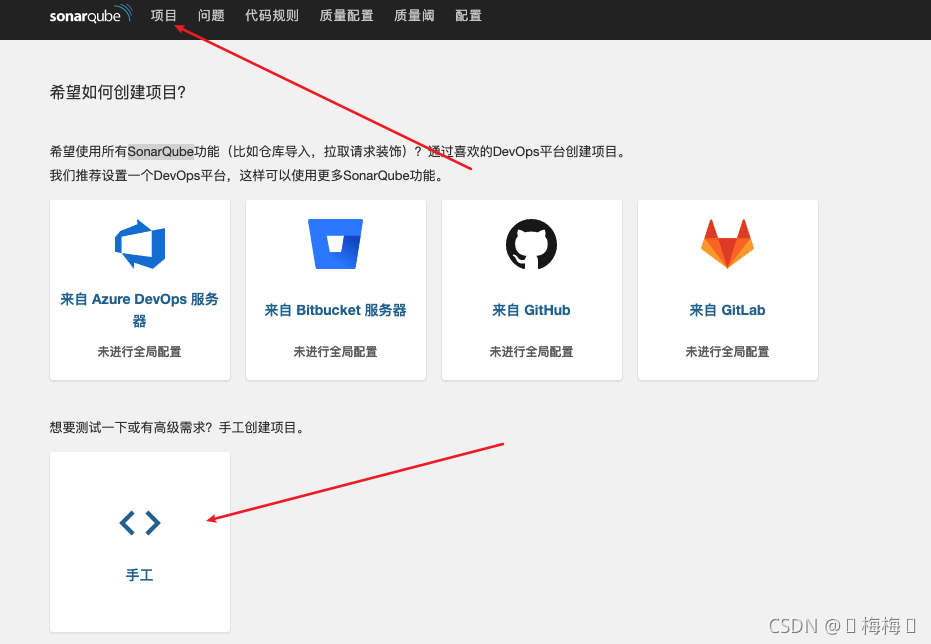Choose the 手工 manual creation label

click(x=140, y=575)
